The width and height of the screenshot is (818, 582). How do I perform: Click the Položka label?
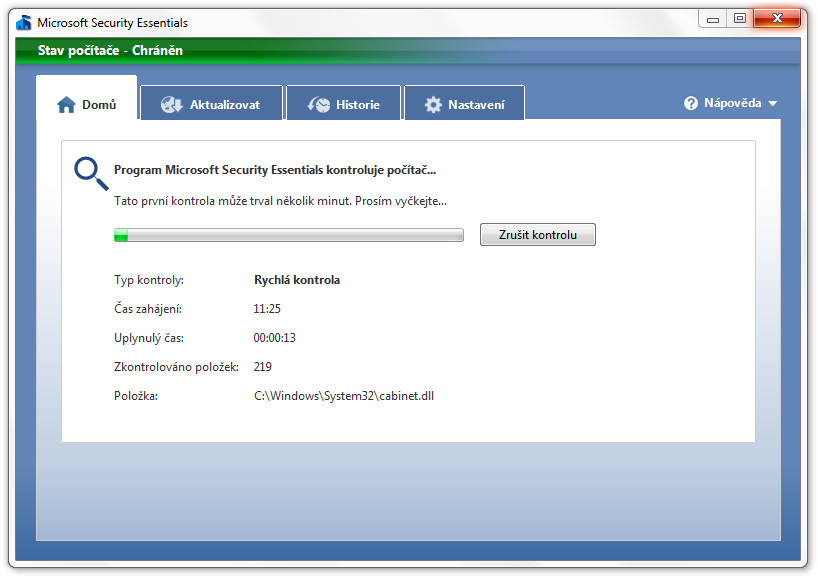click(136, 396)
